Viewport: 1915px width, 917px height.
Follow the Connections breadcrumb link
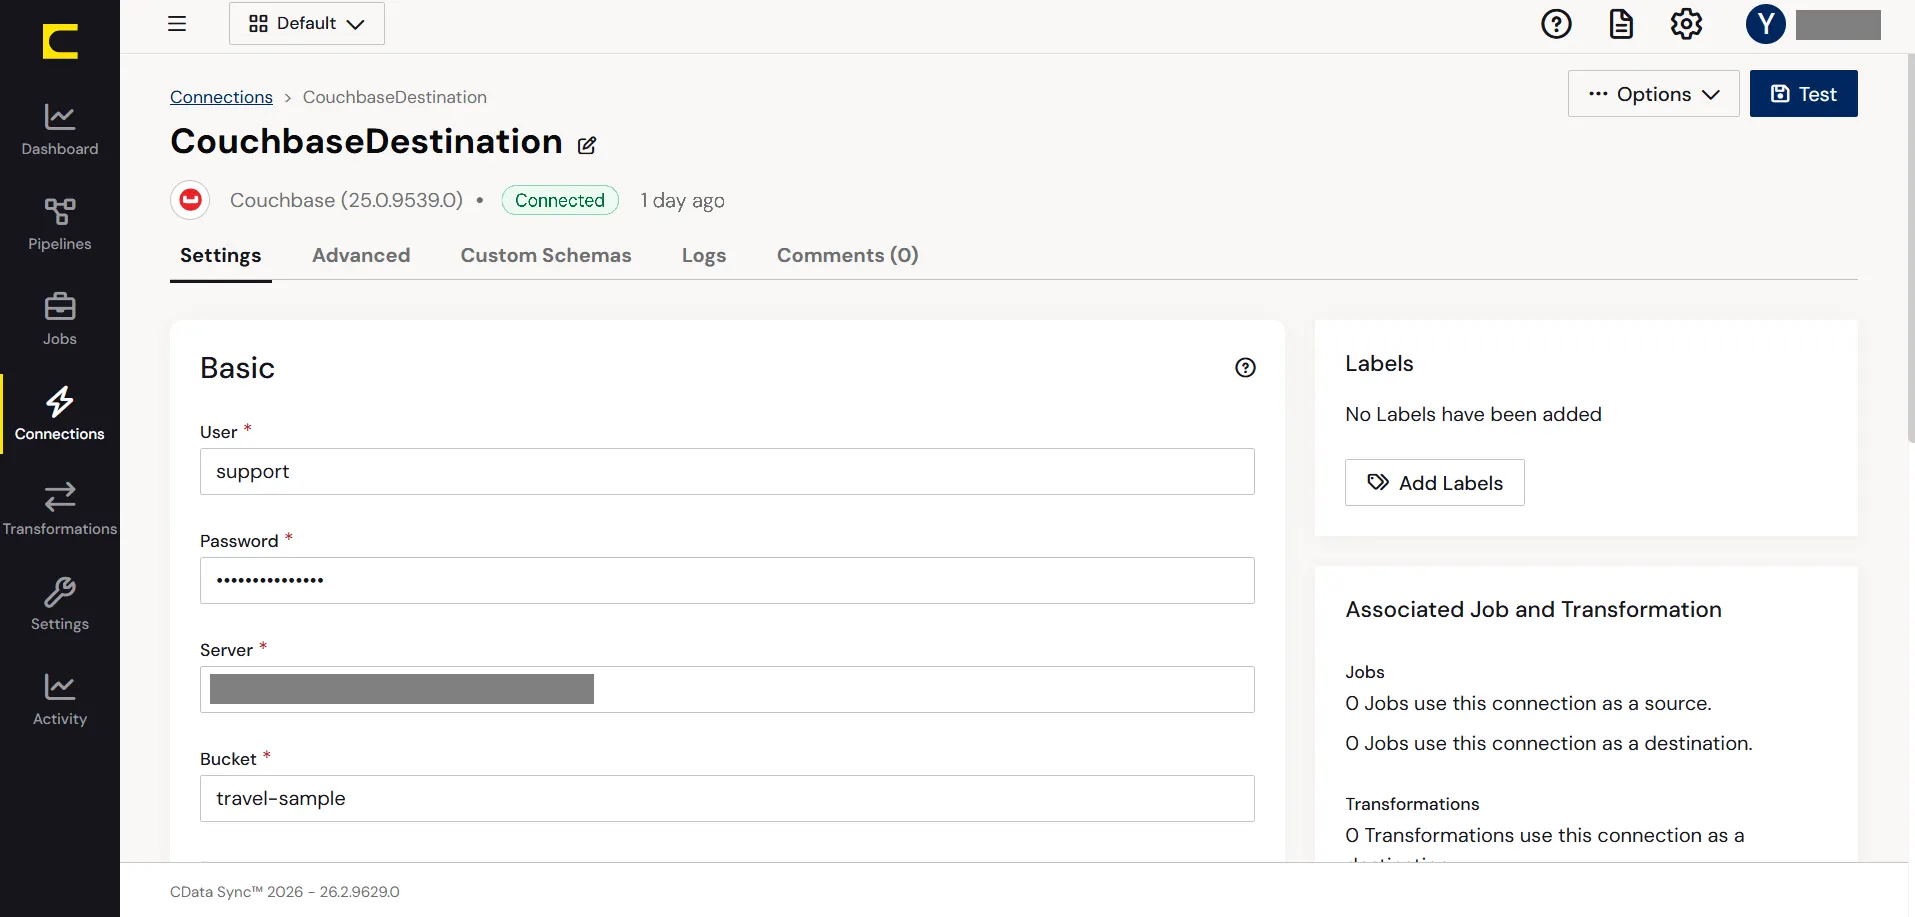221,97
